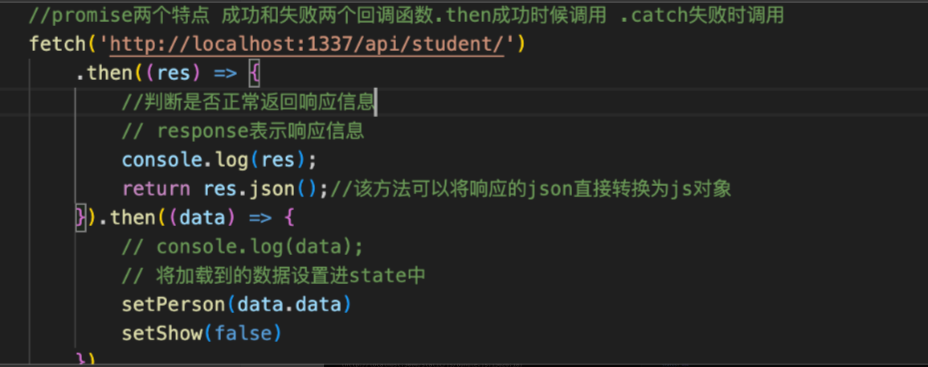The width and height of the screenshot is (928, 367).
Task: Click the res.json() method call
Action: (x=260, y=189)
